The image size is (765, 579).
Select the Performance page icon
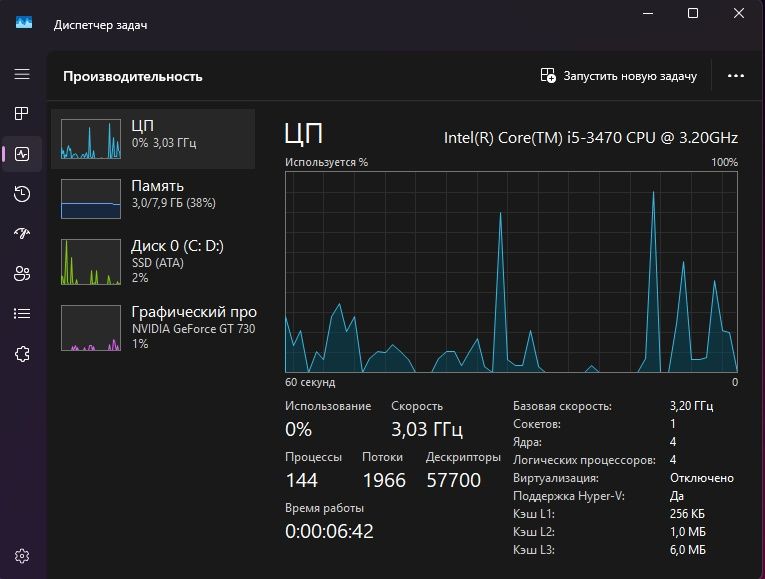point(22,154)
